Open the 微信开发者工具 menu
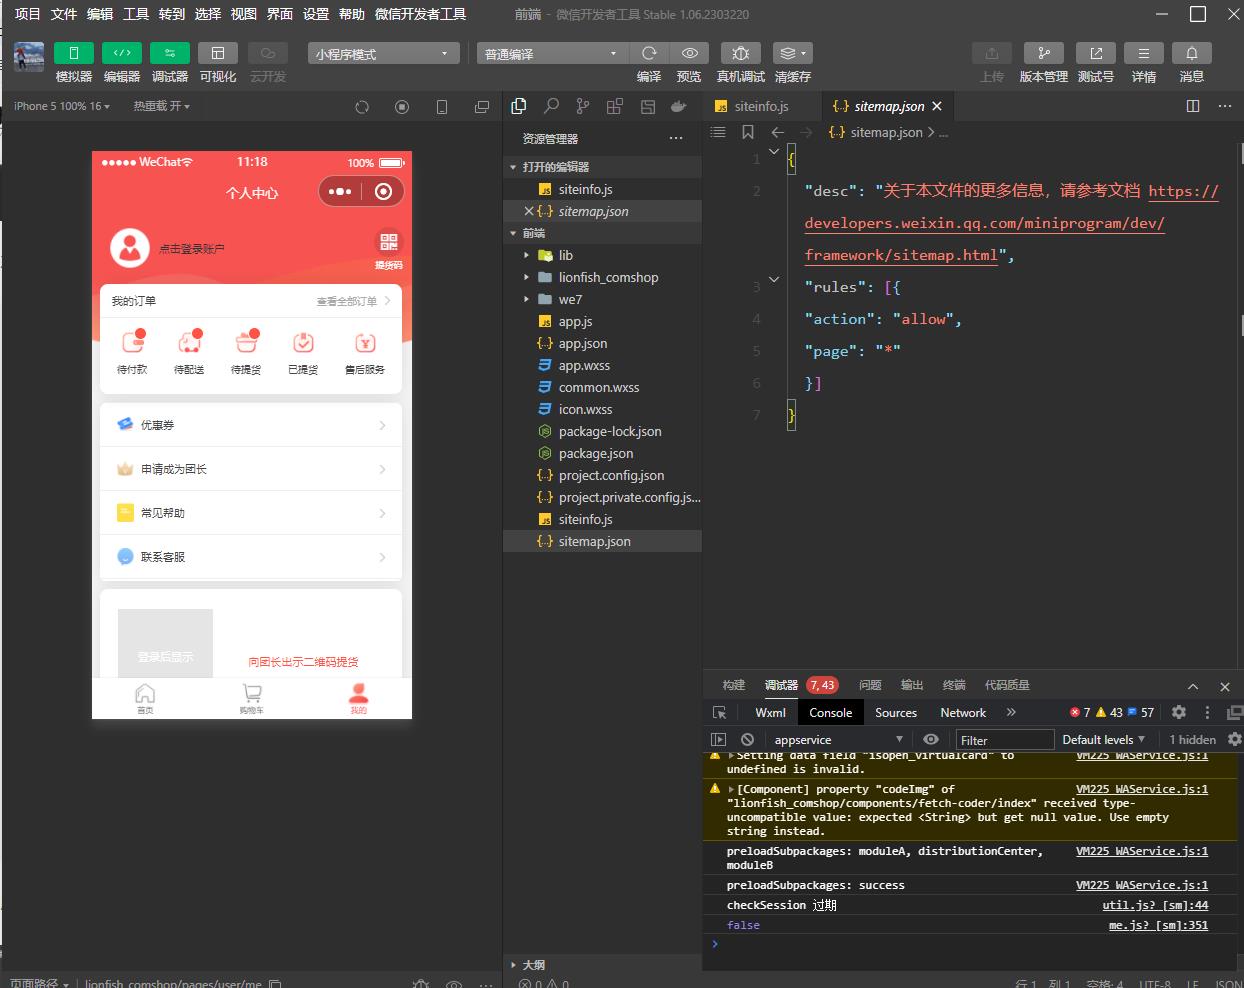The height and width of the screenshot is (988, 1244). pos(420,14)
